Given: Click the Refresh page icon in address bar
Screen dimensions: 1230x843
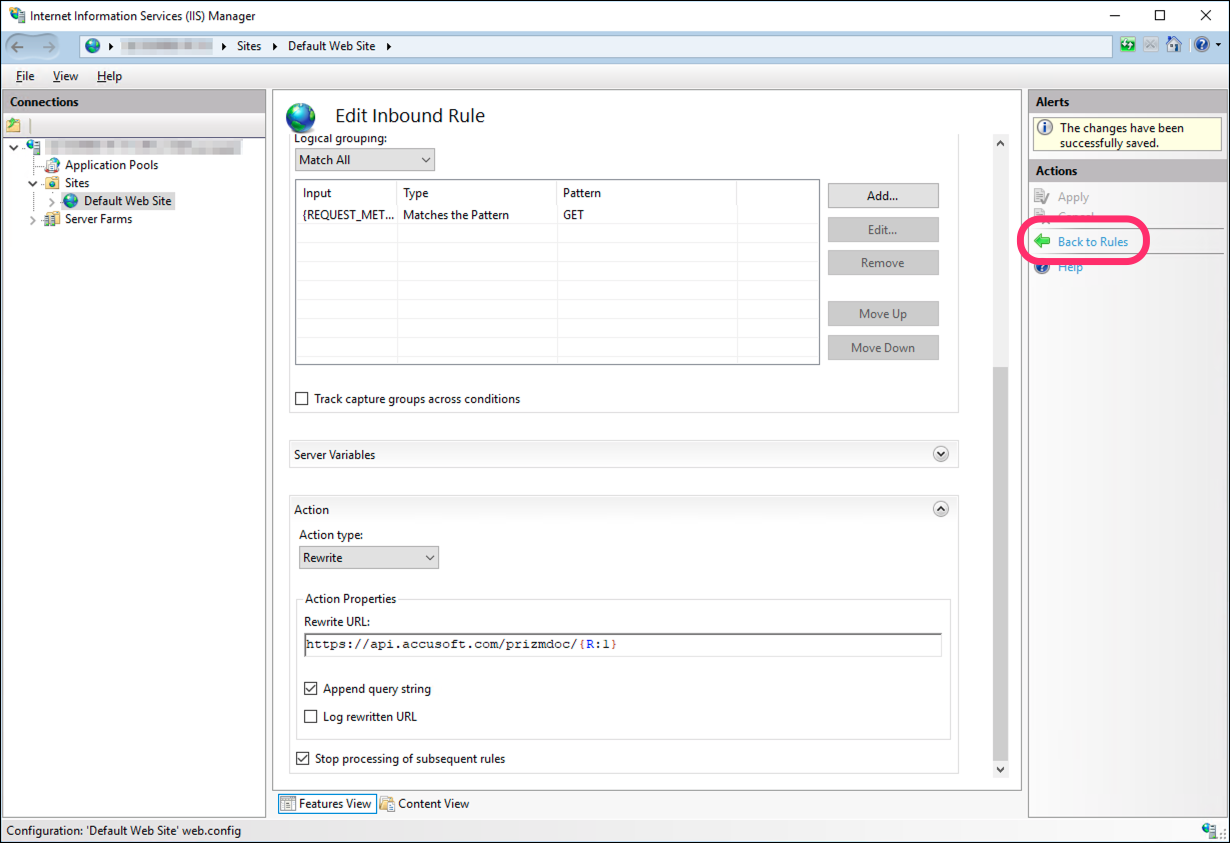Looking at the screenshot, I should tap(1128, 46).
